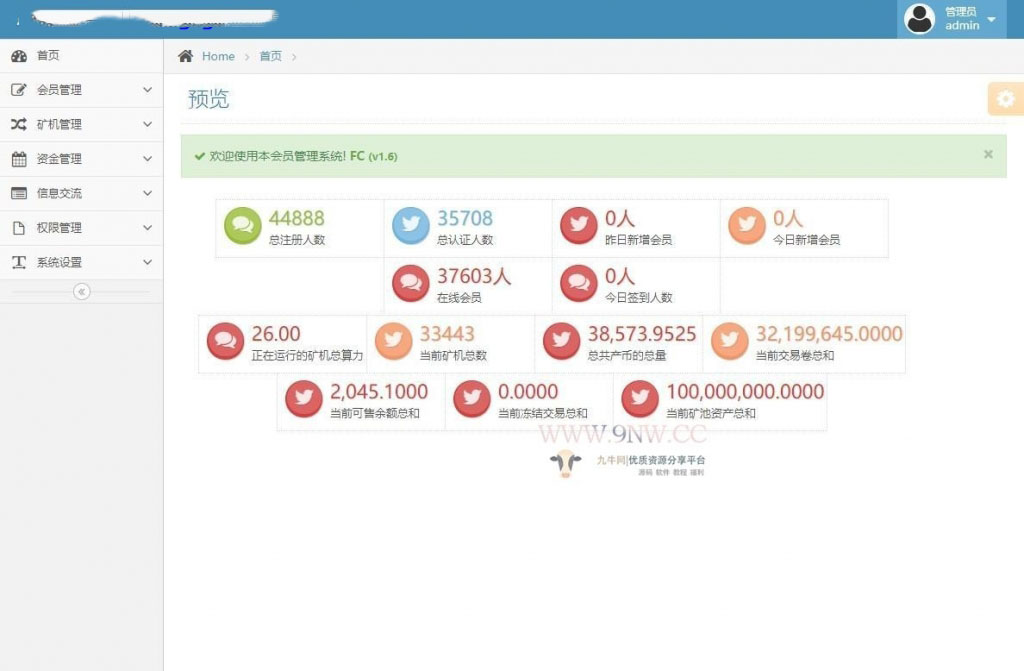The width and height of the screenshot is (1024, 671).
Task: Open 系统设置 in the sidebar
Action: (x=60, y=263)
